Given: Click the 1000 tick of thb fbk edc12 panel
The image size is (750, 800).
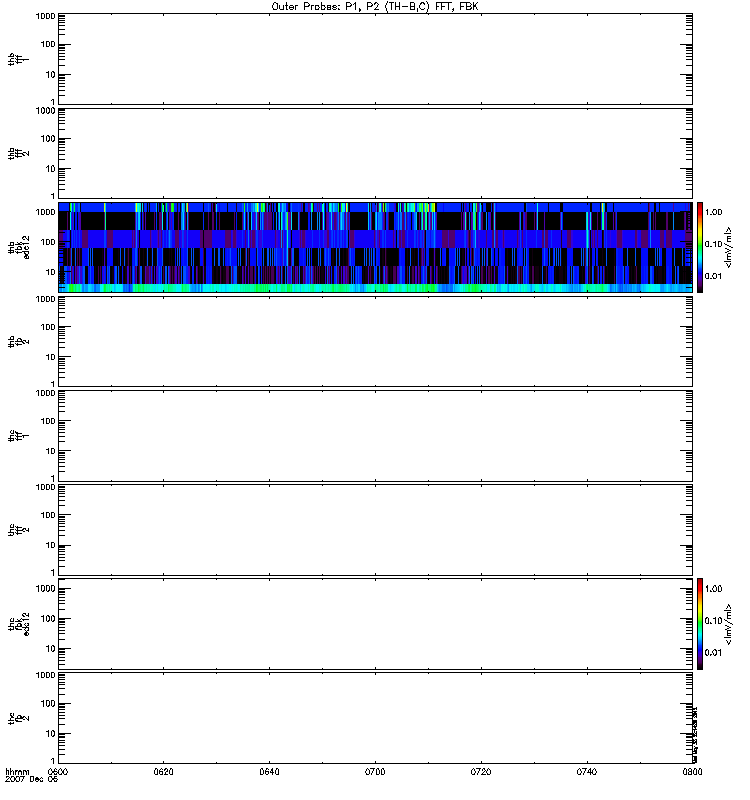Looking at the screenshot, I should pos(45,212).
